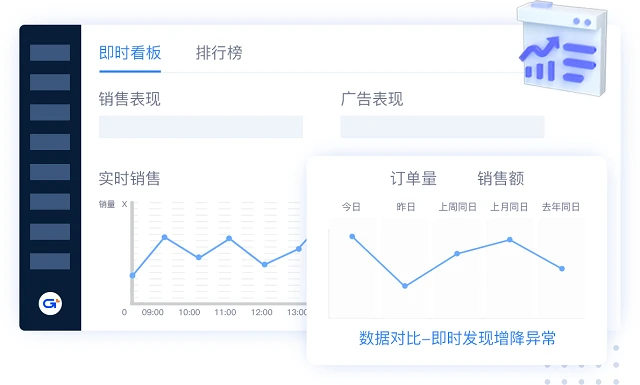Select the last sidebar menu block
This screenshot has height=385, width=640.
pos(50,261)
